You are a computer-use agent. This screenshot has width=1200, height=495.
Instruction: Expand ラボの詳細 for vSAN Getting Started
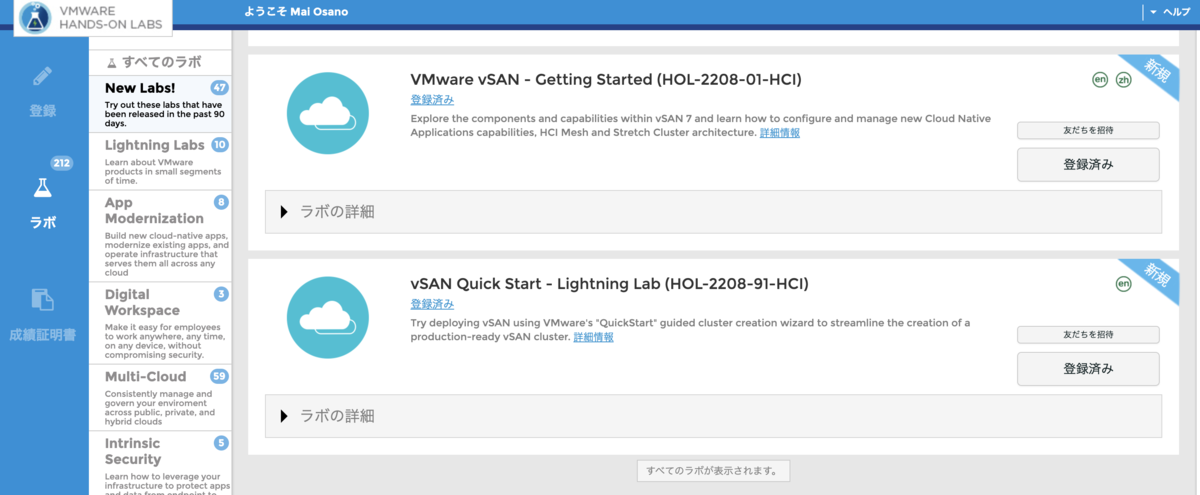713,211
